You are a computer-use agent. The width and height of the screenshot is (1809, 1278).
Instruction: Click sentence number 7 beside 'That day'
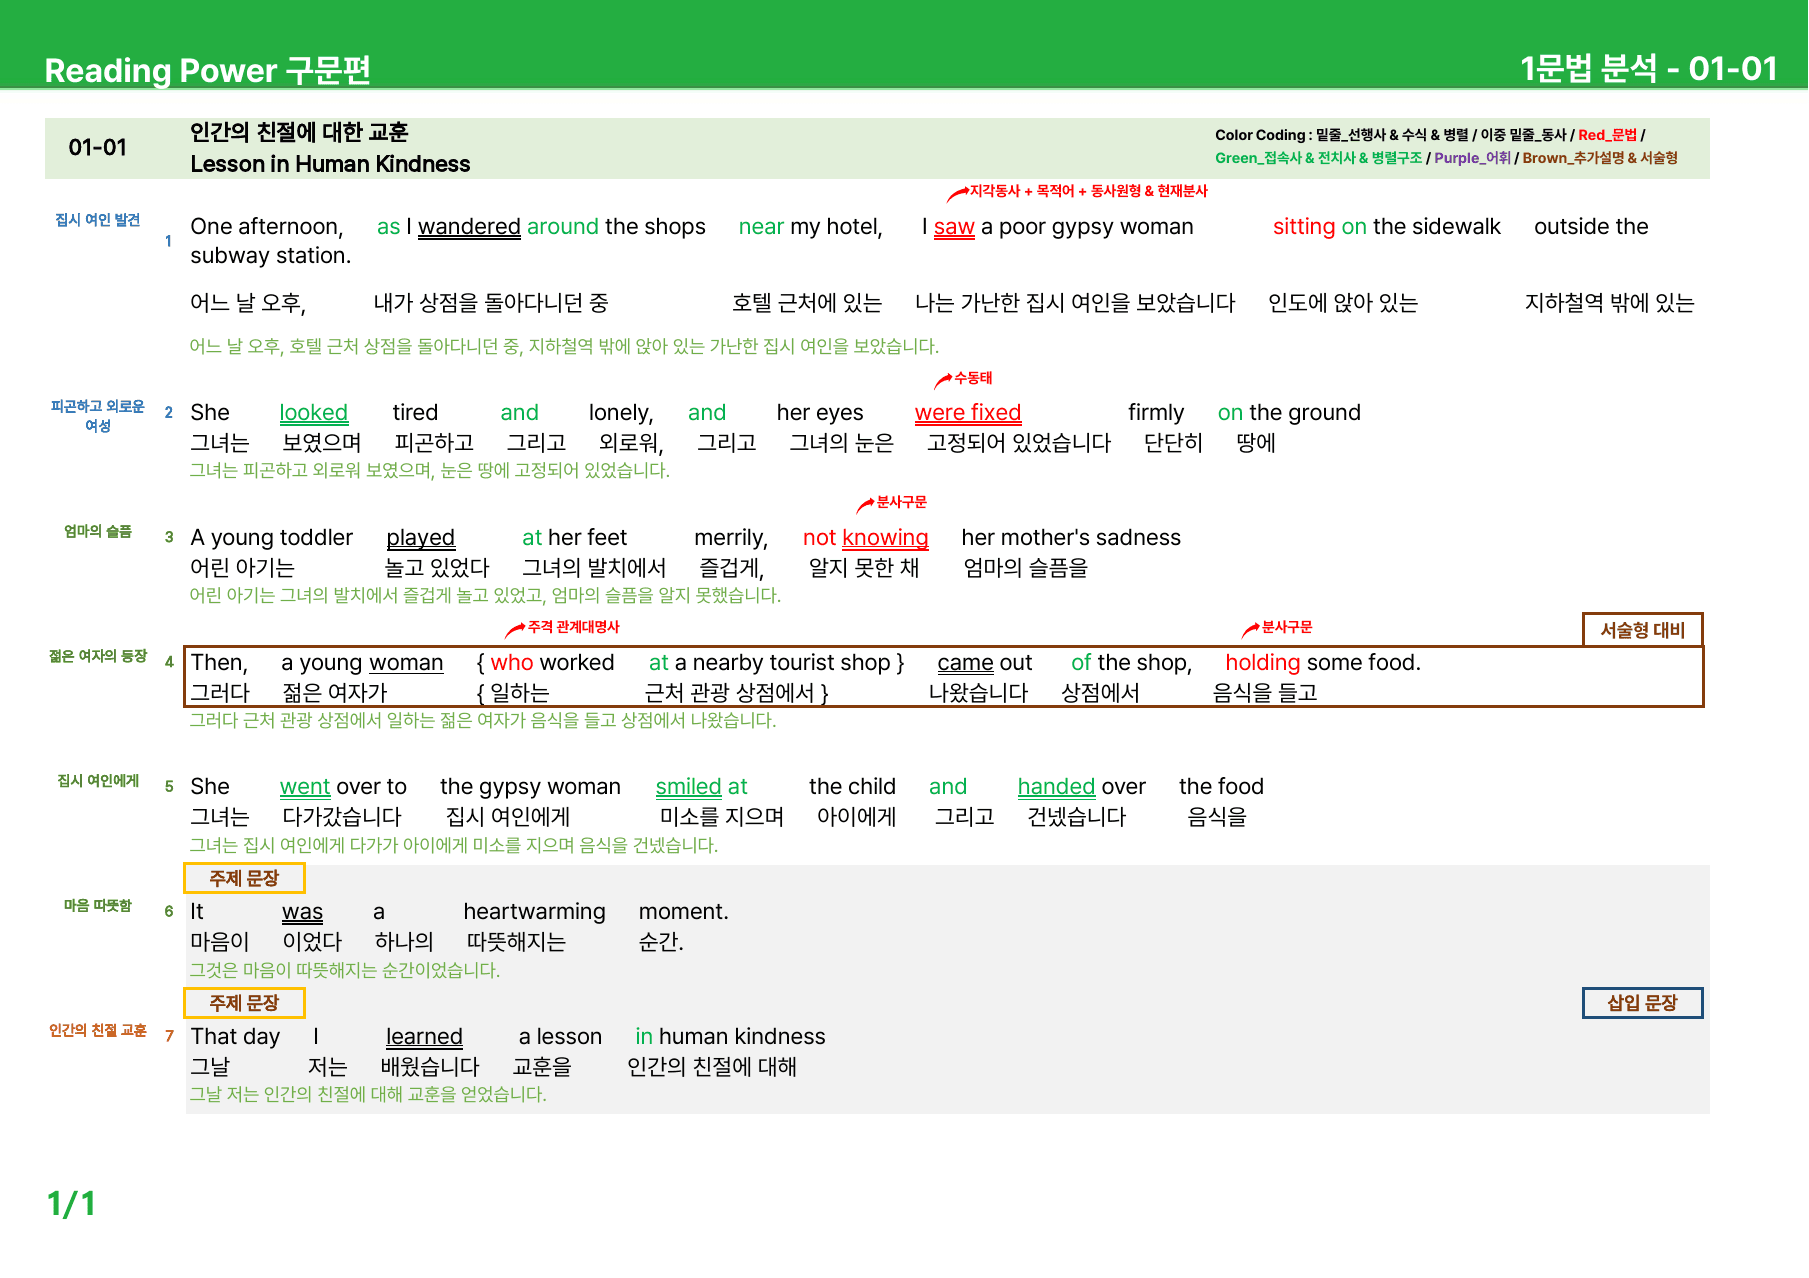tap(169, 1036)
